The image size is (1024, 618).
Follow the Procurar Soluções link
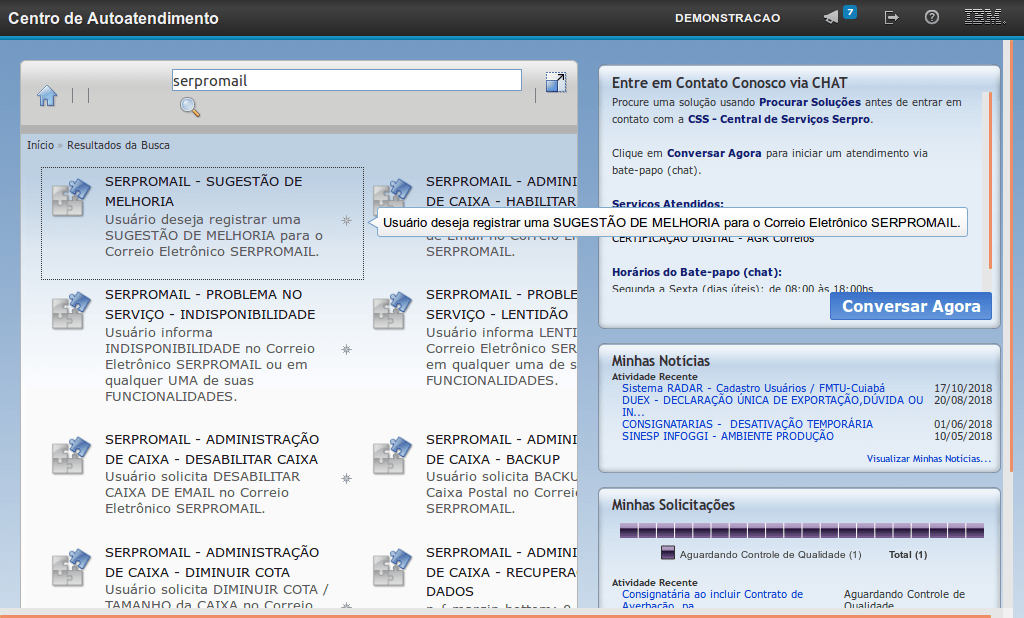pyautogui.click(x=810, y=102)
